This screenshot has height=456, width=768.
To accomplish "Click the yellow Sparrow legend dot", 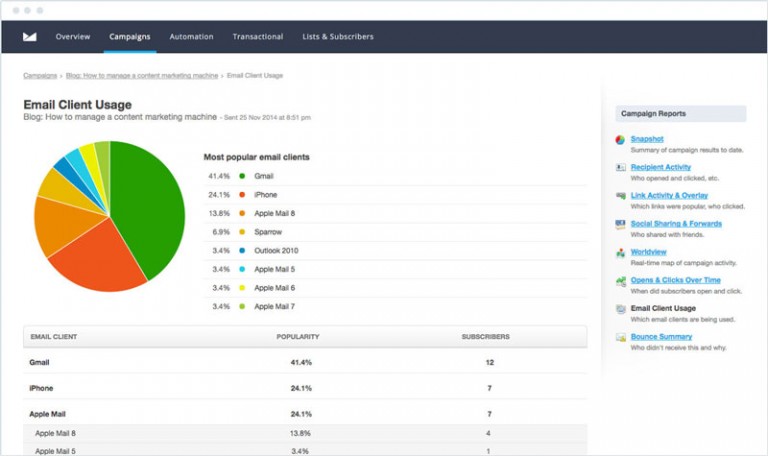I will coord(242,232).
